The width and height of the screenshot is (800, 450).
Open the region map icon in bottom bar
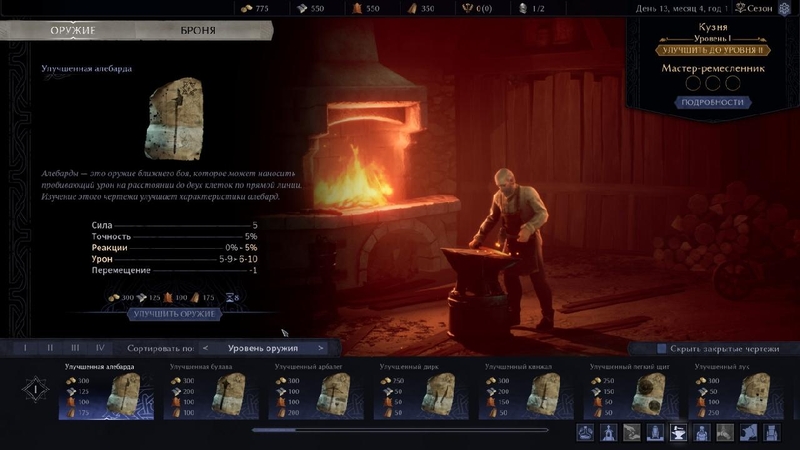(749, 432)
